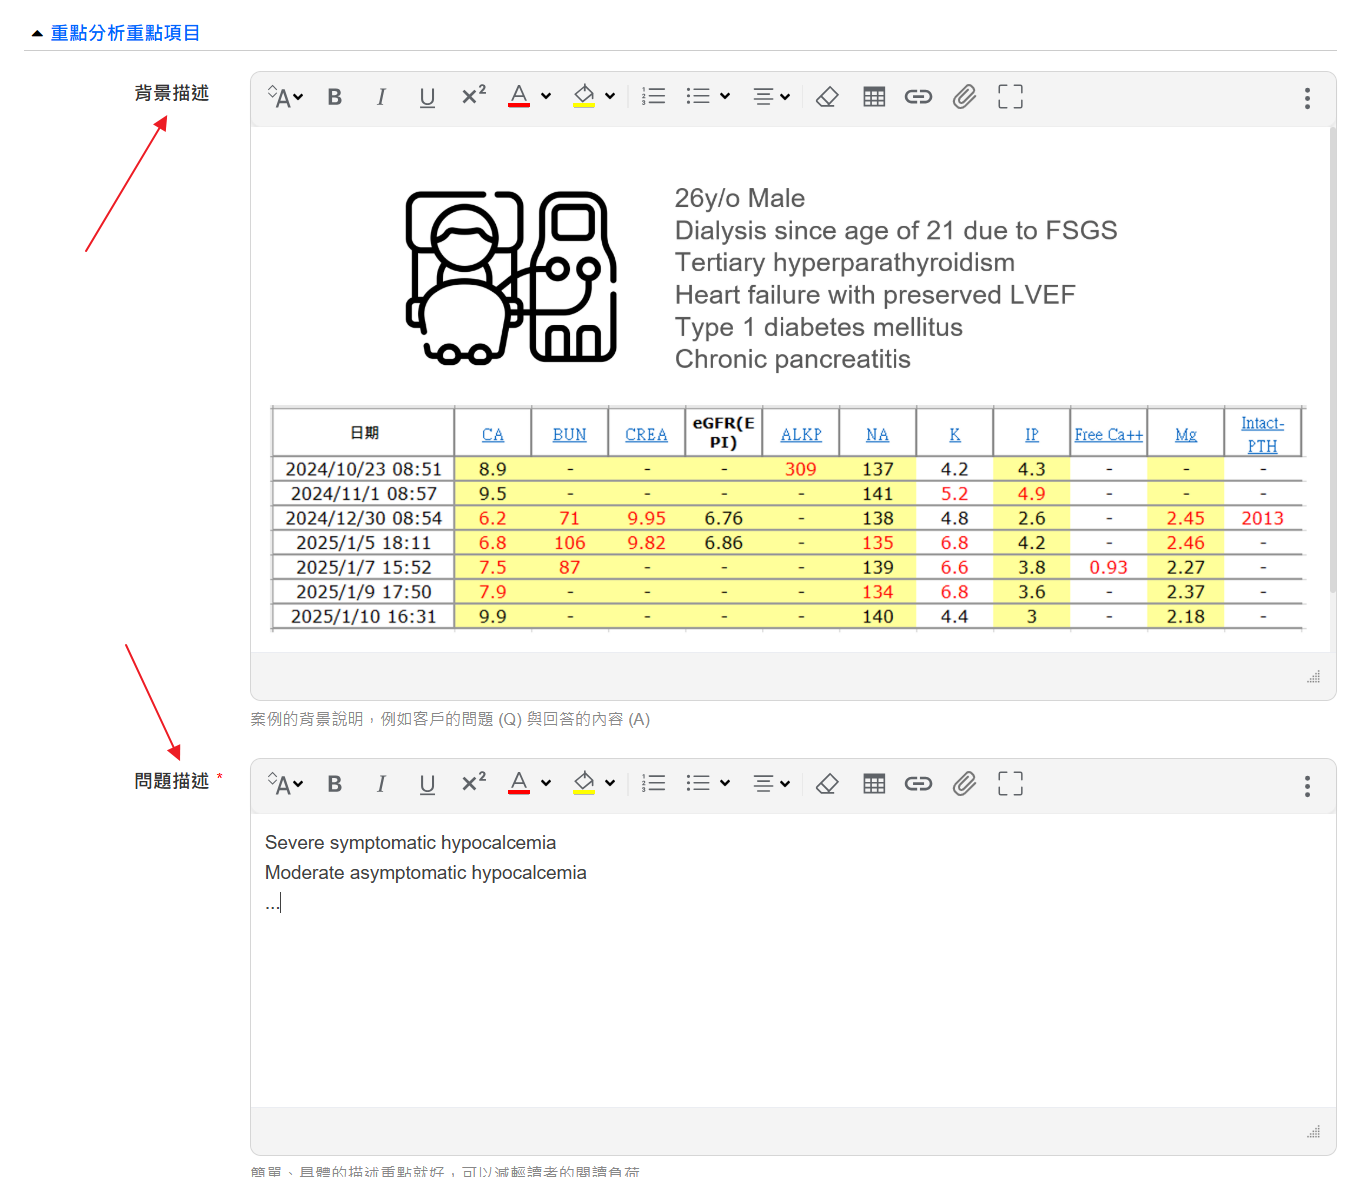Viewport: 1360px width, 1177px height.
Task: Attach file via paperclip in problem editor
Action: pyautogui.click(x=964, y=784)
